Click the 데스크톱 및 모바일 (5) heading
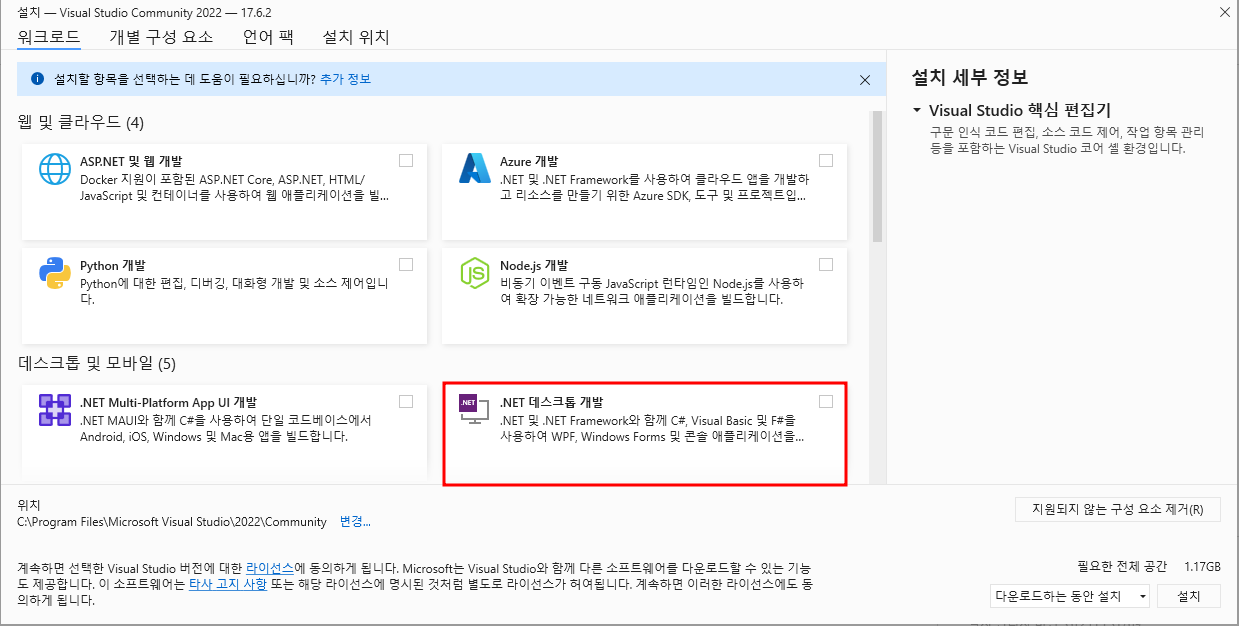 (x=97, y=362)
